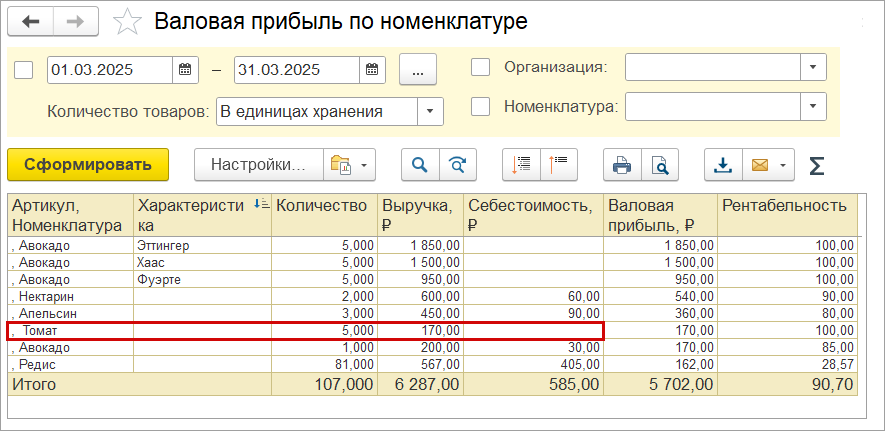
Task: Collapse all groups in report
Action: tap(557, 165)
